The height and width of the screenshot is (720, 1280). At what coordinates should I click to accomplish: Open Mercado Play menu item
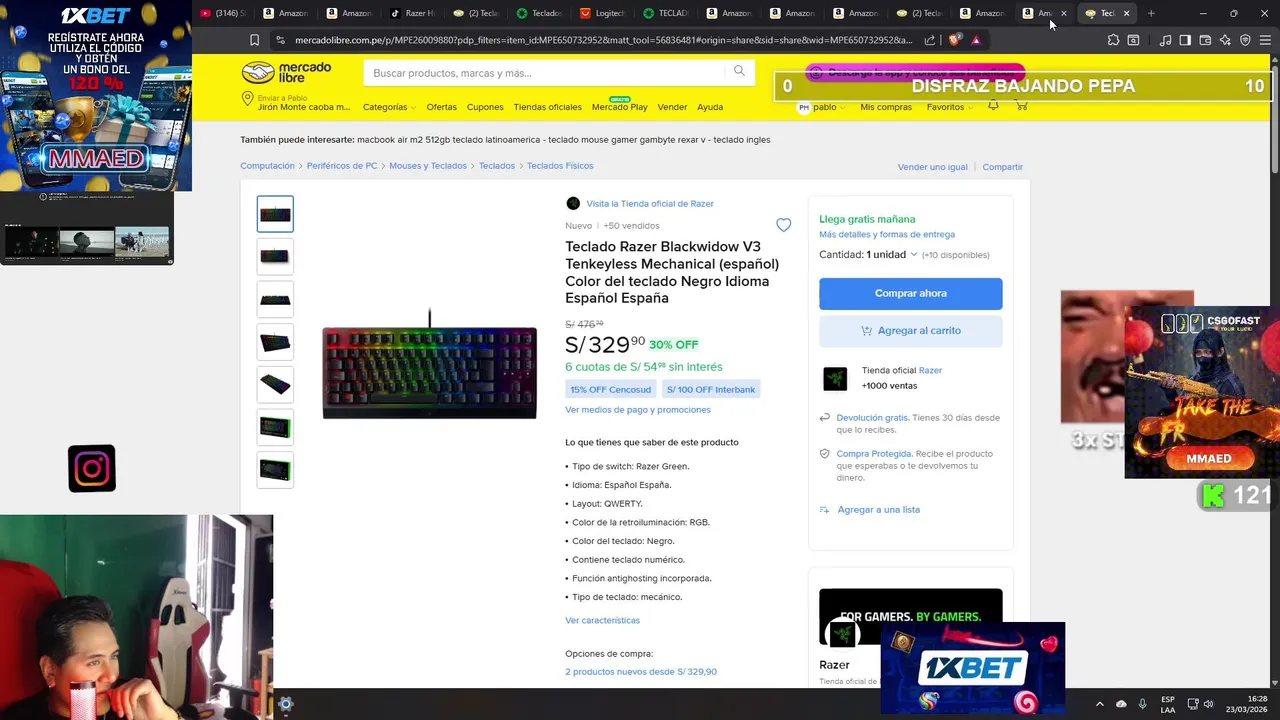pyautogui.click(x=619, y=107)
